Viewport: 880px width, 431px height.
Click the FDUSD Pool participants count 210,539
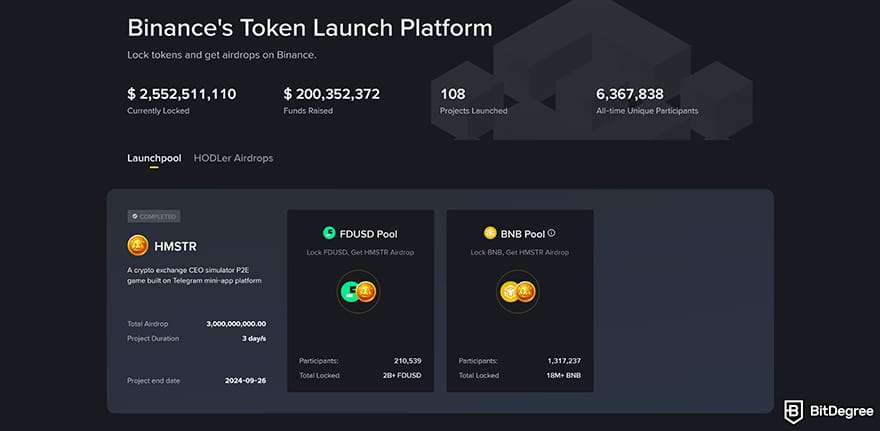408,361
